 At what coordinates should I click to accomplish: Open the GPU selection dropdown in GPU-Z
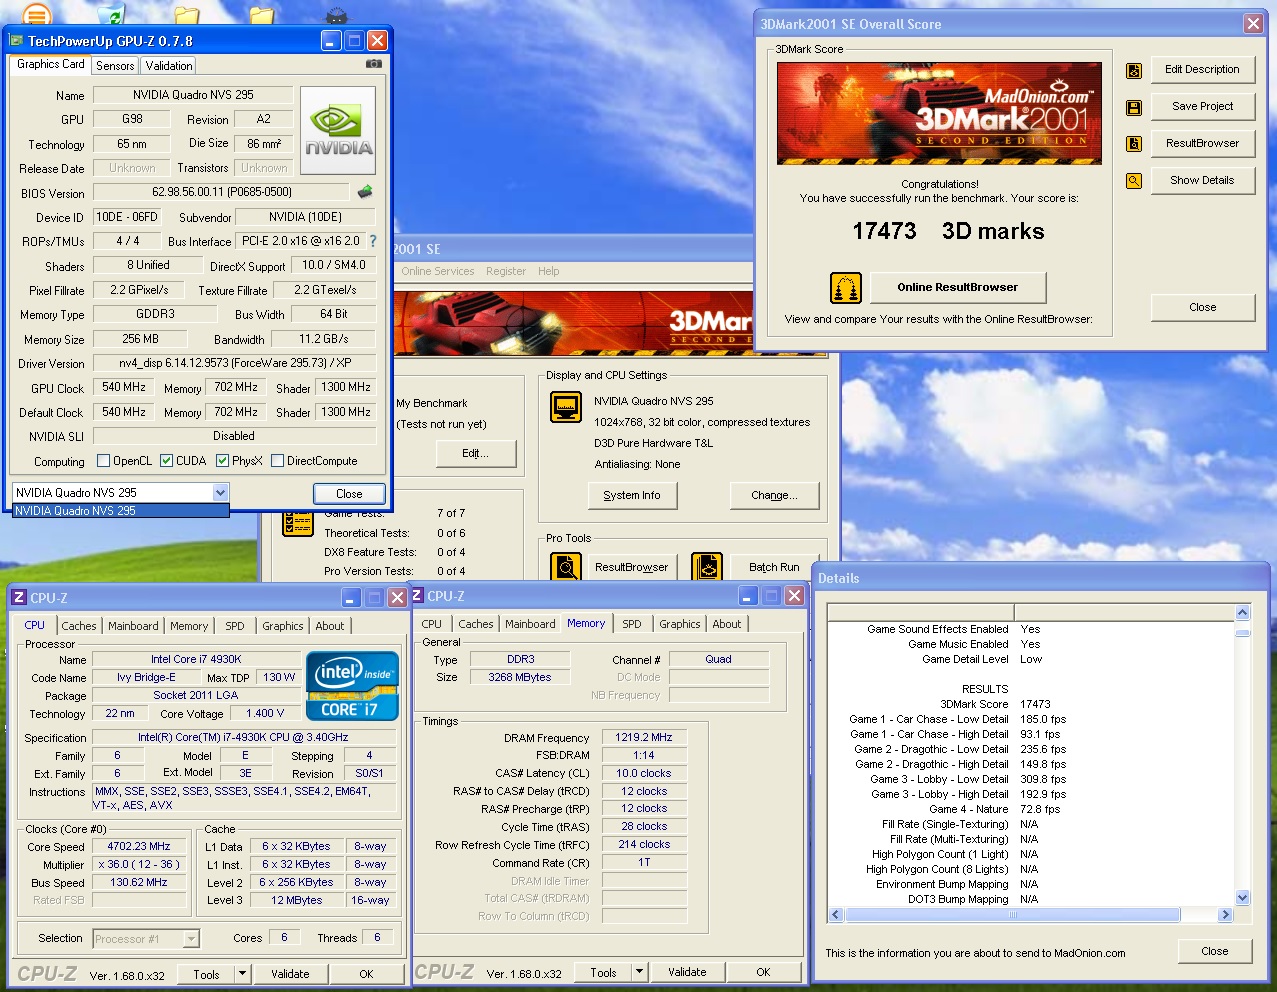pyautogui.click(x=220, y=492)
